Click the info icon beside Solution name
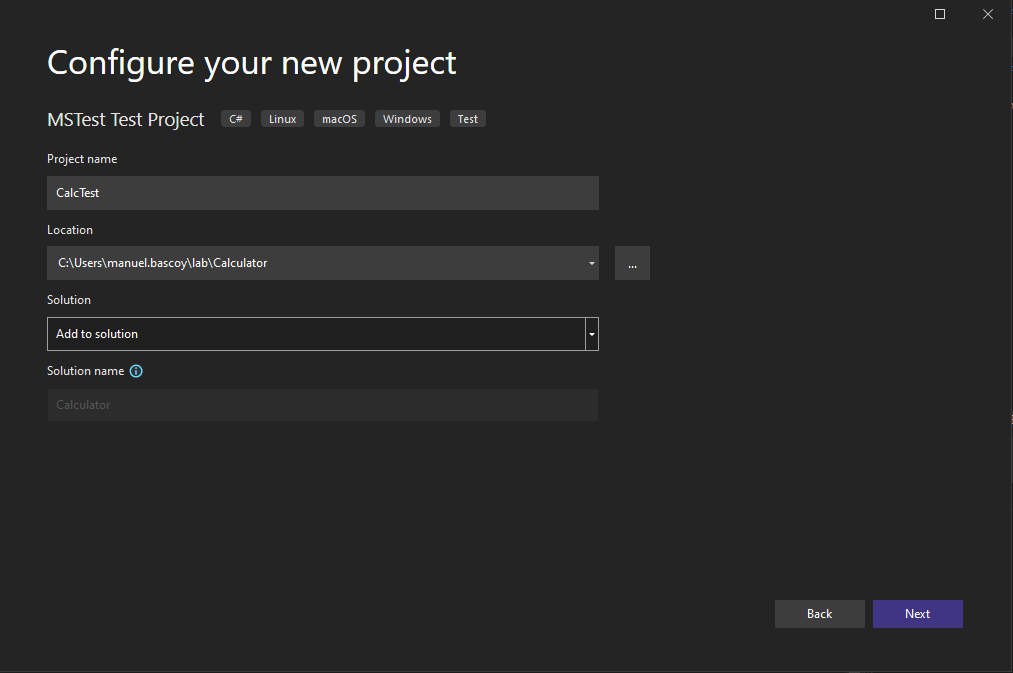Image resolution: width=1013 pixels, height=673 pixels. tap(137, 371)
